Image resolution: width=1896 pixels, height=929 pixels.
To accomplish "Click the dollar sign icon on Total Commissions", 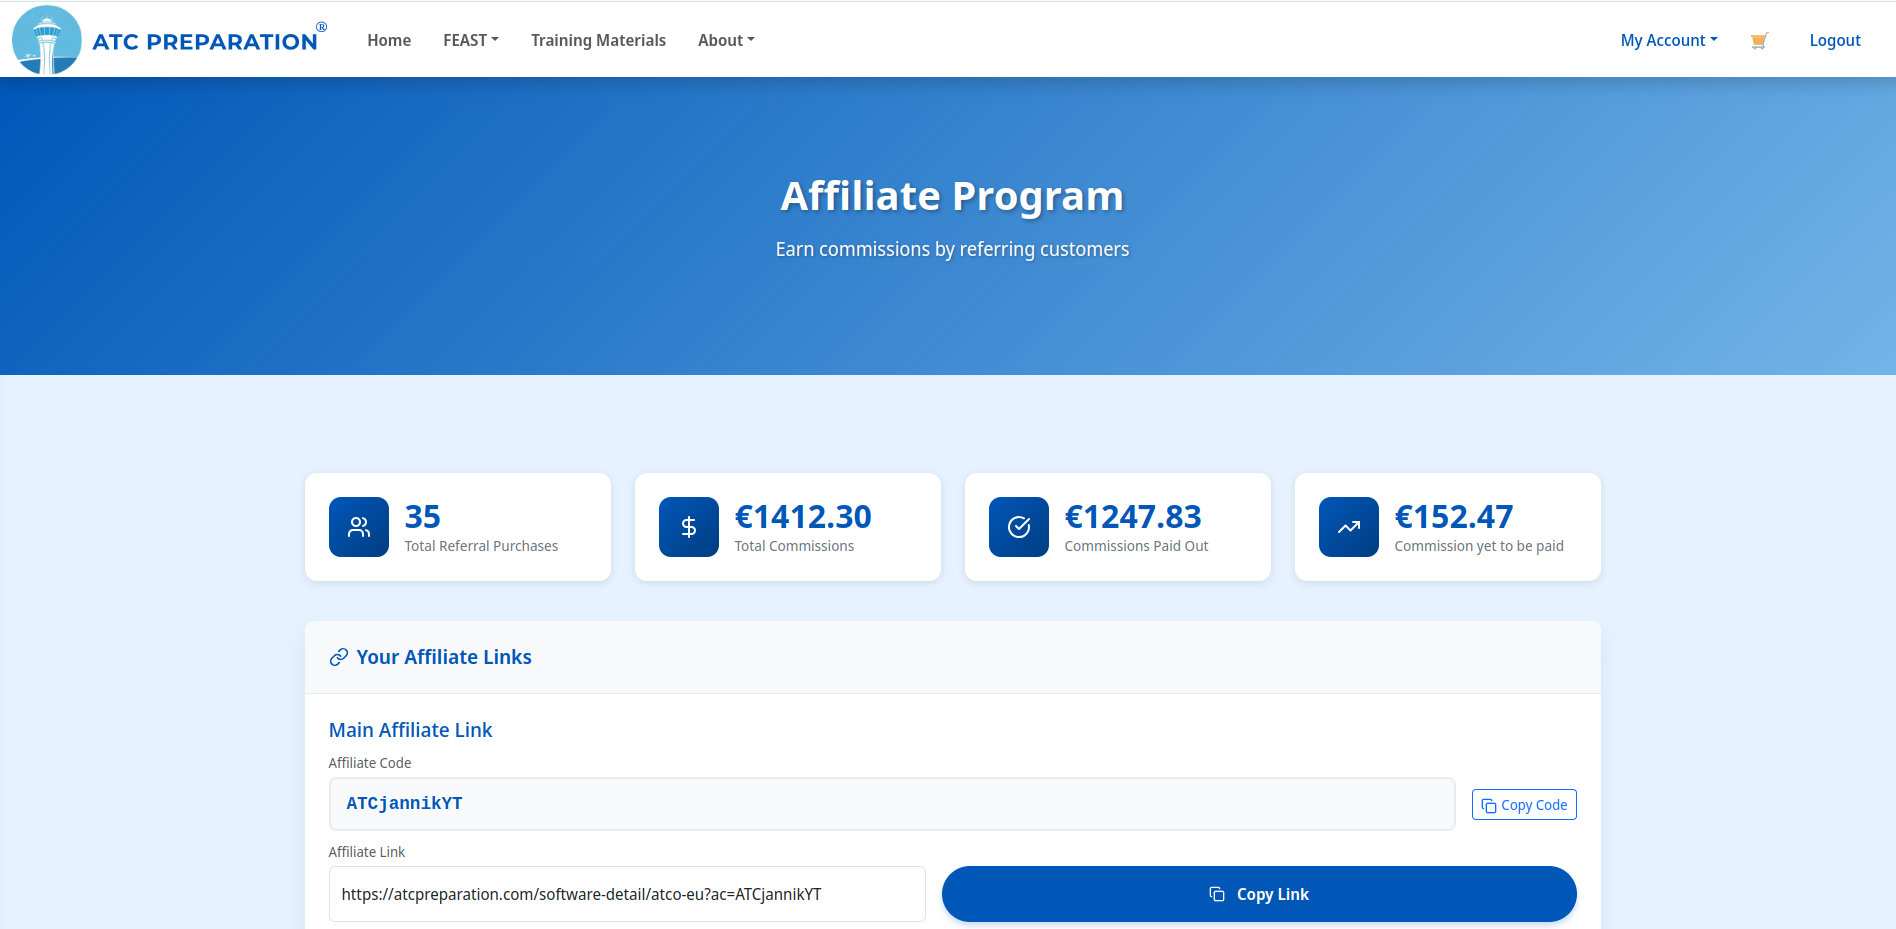I will [x=688, y=526].
